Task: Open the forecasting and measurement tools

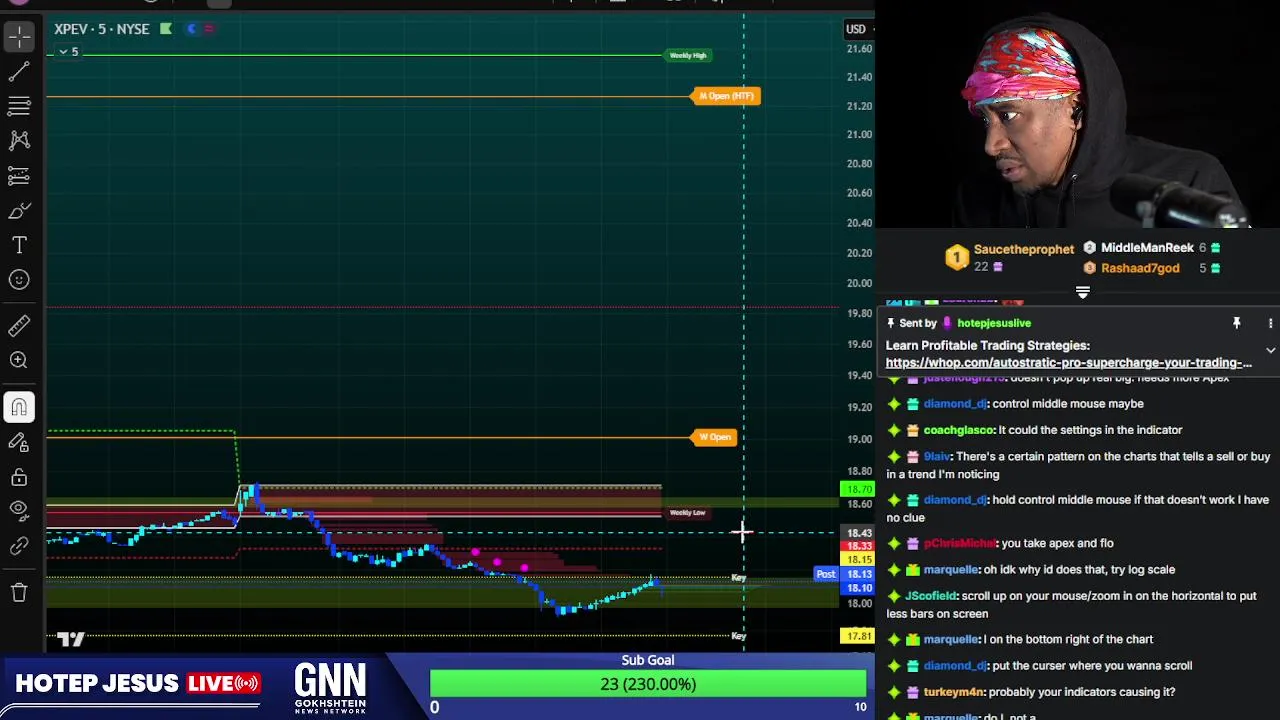Action: (x=19, y=176)
